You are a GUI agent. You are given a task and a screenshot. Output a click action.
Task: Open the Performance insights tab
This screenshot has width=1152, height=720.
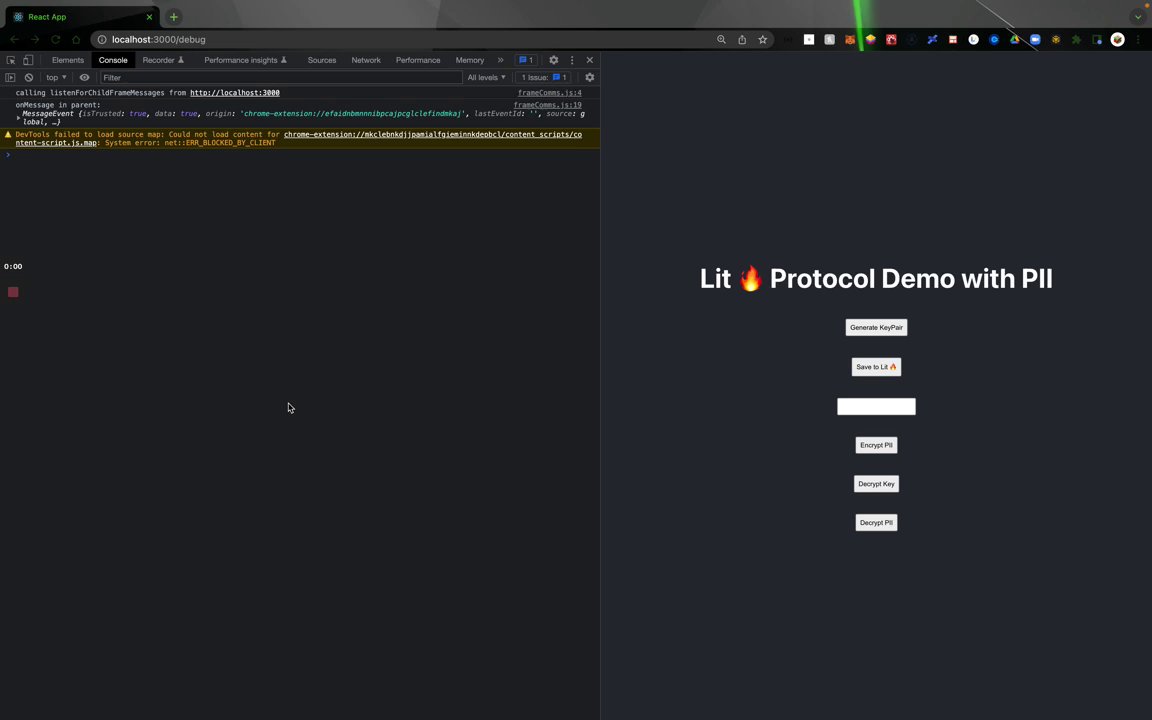click(245, 60)
